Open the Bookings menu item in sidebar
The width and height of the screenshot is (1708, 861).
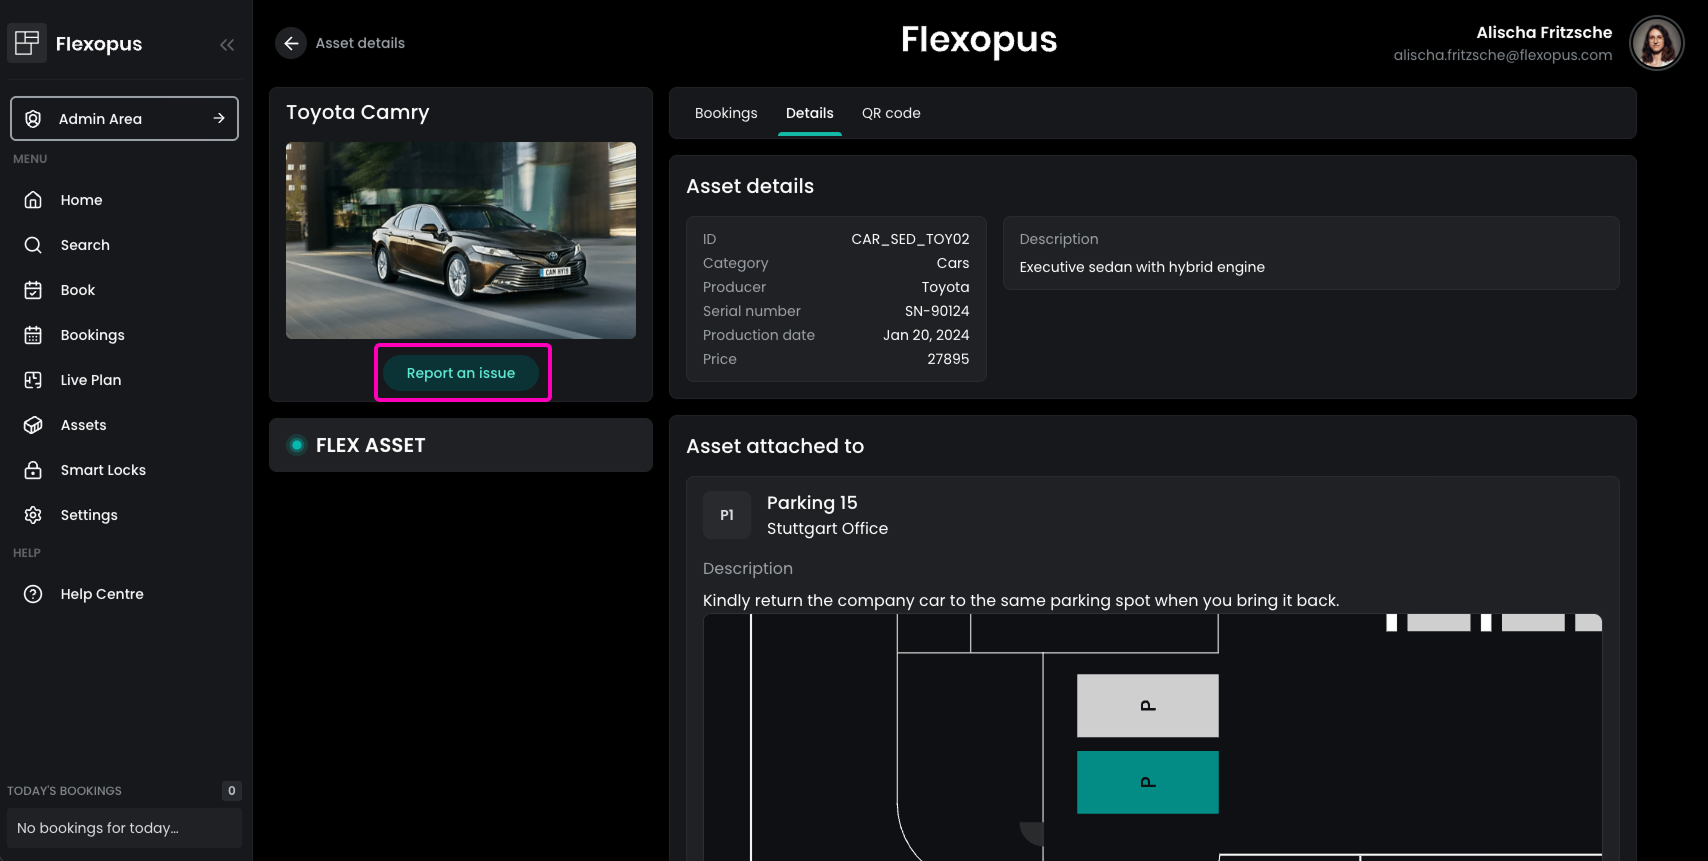[92, 335]
